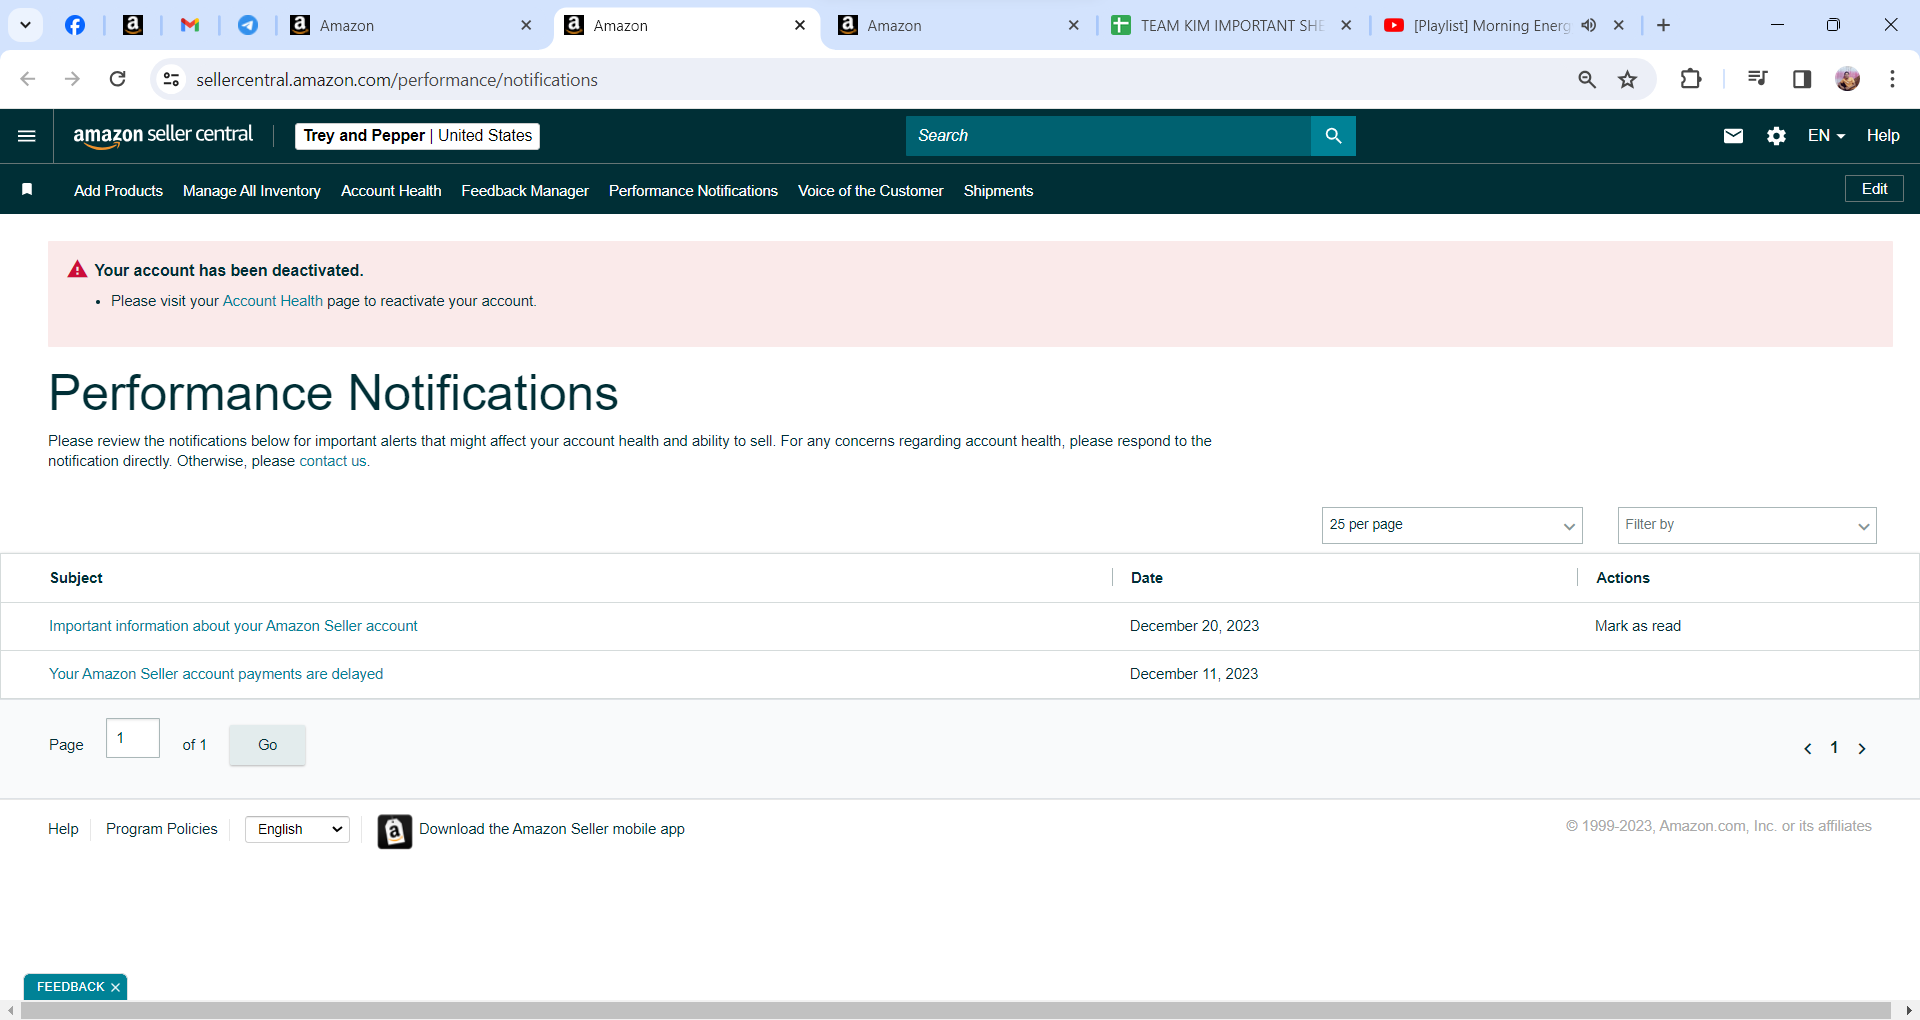Open the payments are delayed notification
The height and width of the screenshot is (1020, 1920).
[x=216, y=674]
